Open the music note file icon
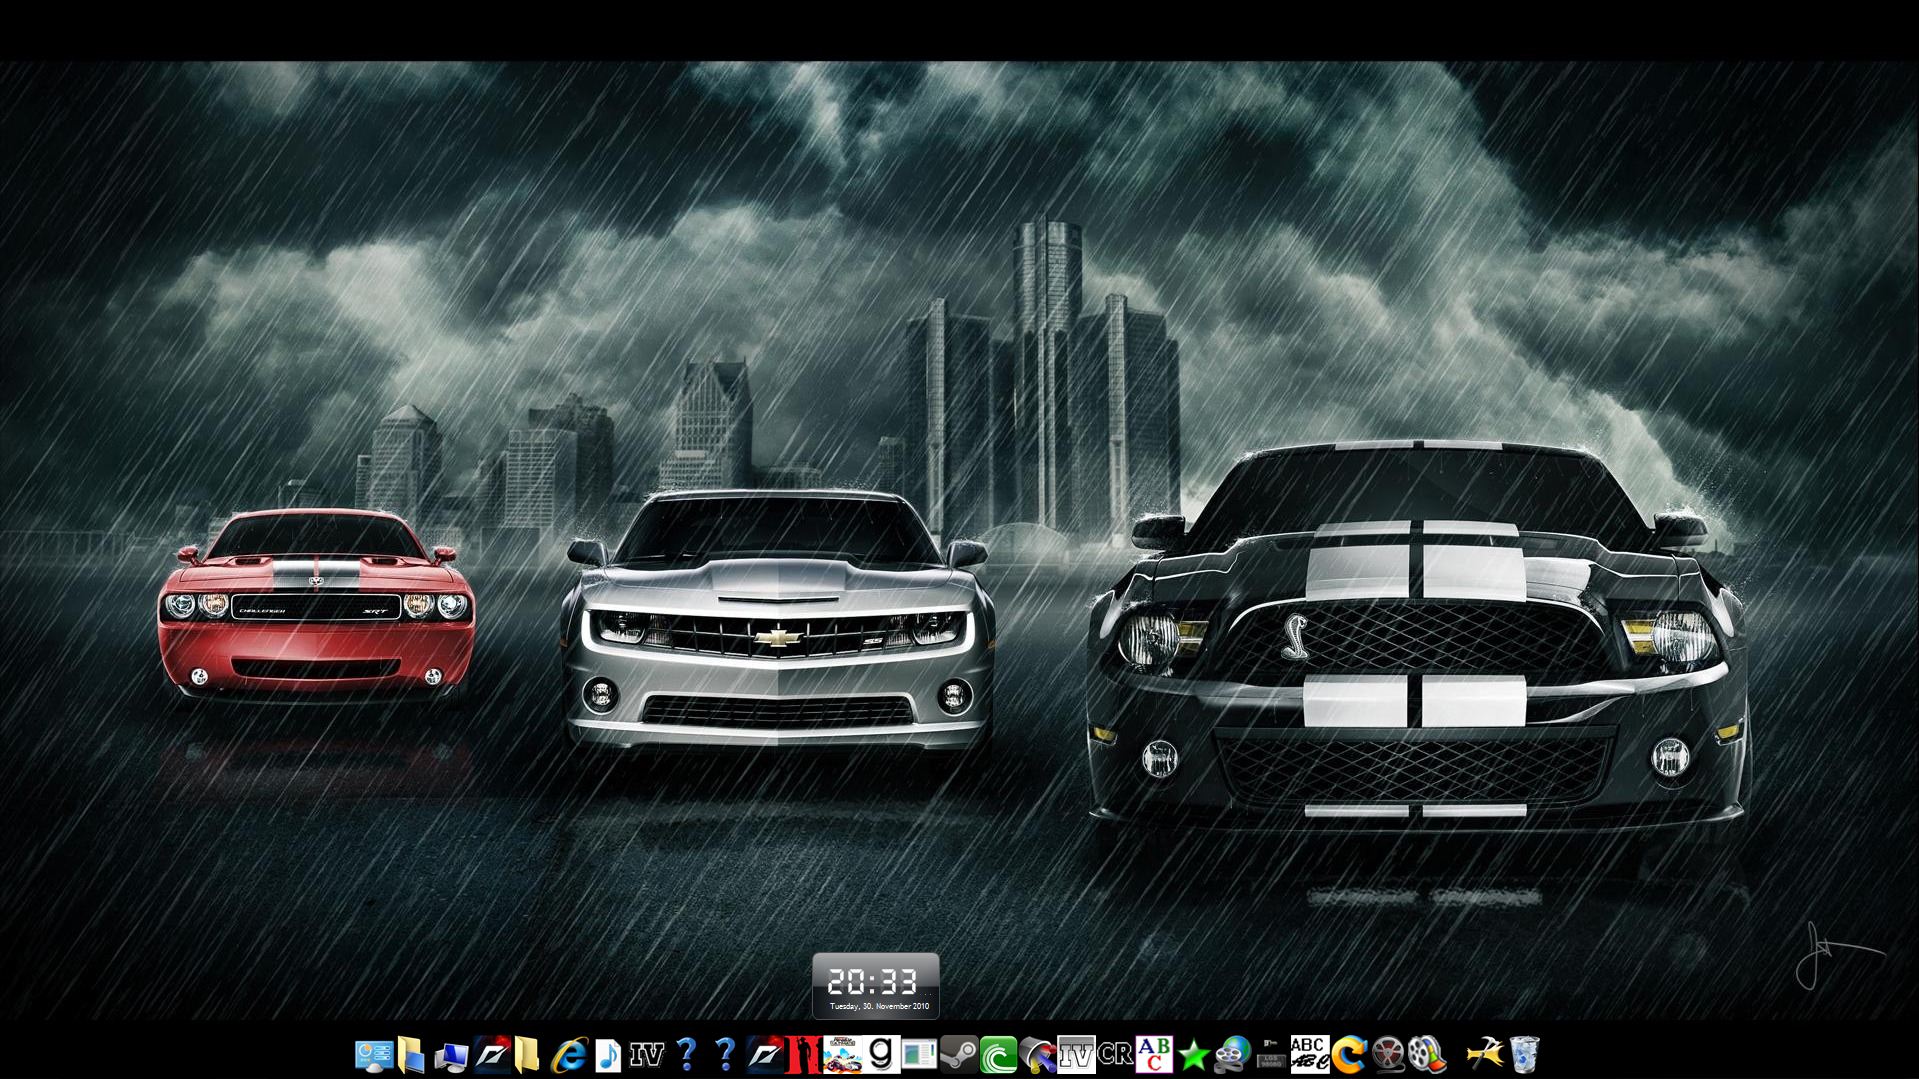Screen dimensions: 1919x1079 [608, 1055]
